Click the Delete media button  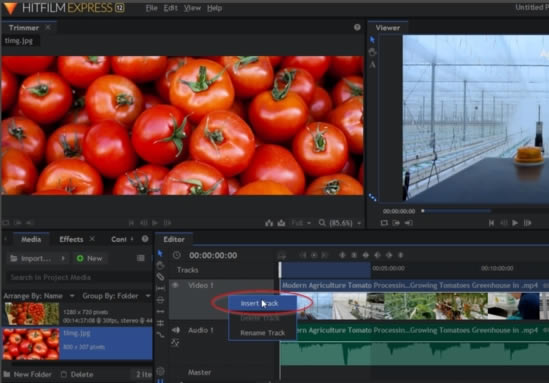click(x=77, y=374)
